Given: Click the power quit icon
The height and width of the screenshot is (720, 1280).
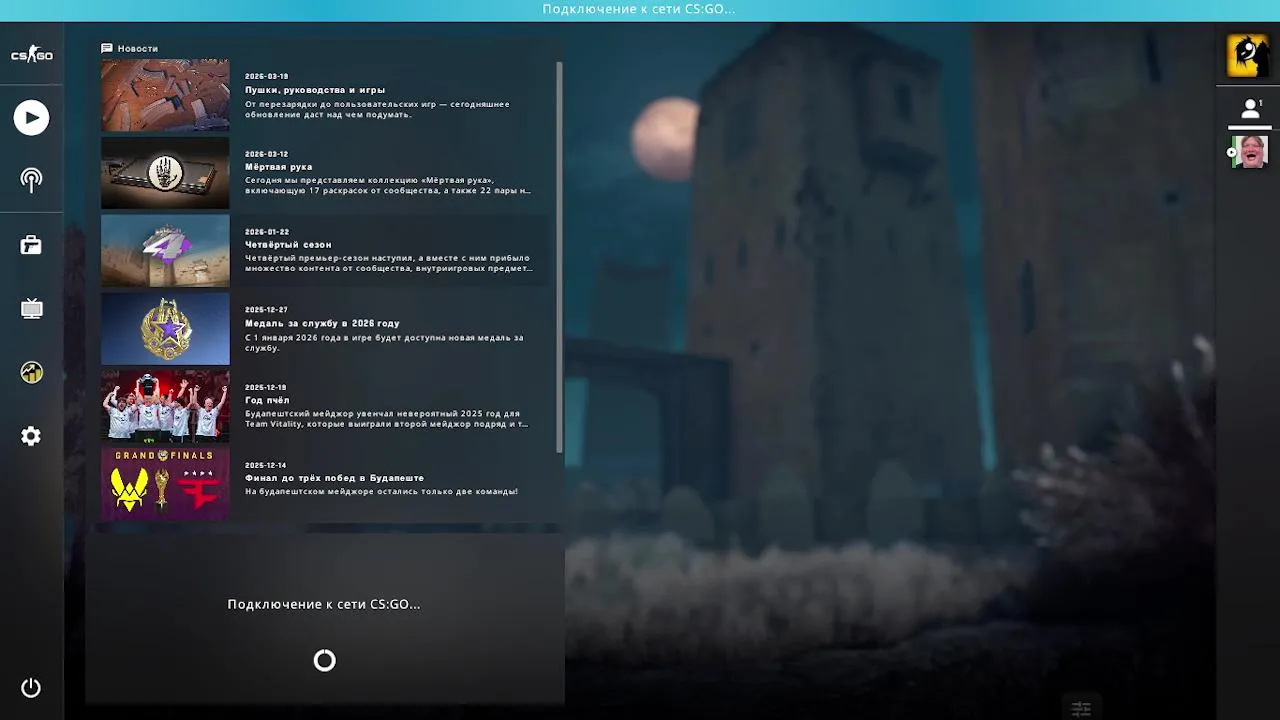Looking at the screenshot, I should pos(31,688).
